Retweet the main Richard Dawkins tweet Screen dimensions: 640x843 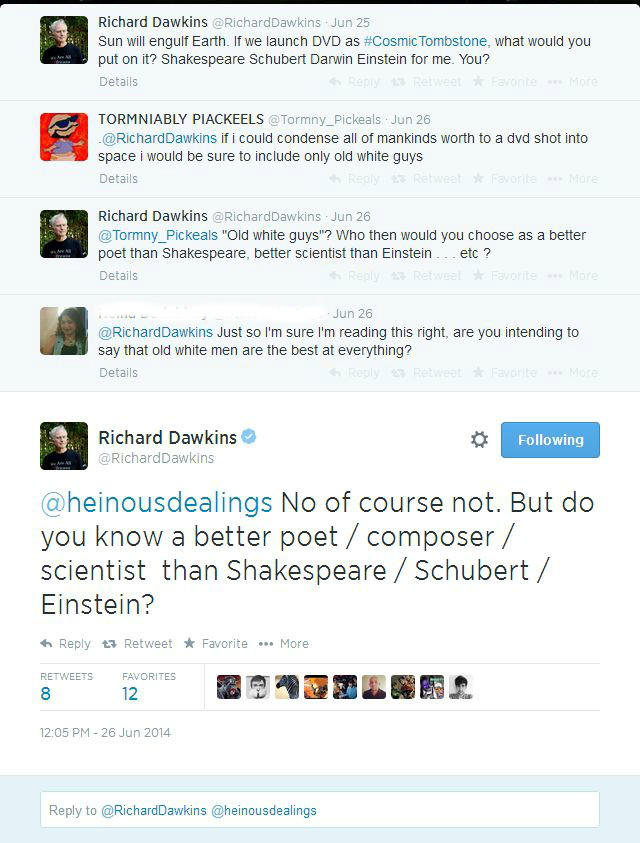pyautogui.click(x=137, y=644)
